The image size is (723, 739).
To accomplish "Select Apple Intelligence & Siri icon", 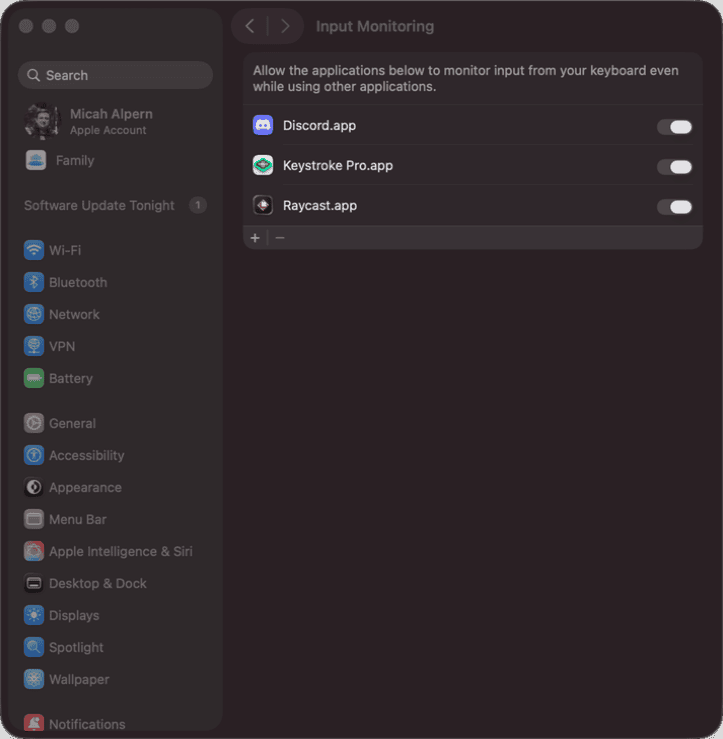I will click(x=34, y=551).
